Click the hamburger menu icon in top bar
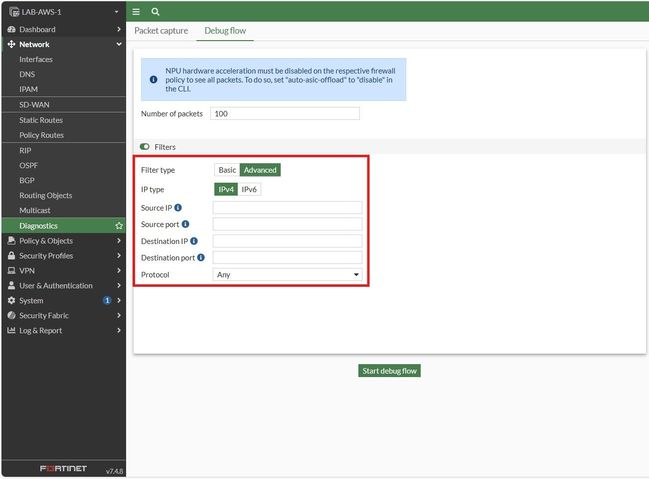The image size is (649, 479). (x=136, y=12)
